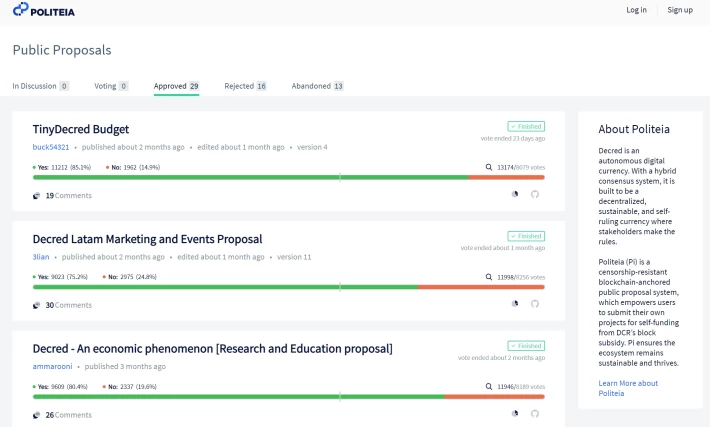Screen dimensions: 710x427
Task: Click chart icon on TinyDecred Budget card
Action: (515, 195)
